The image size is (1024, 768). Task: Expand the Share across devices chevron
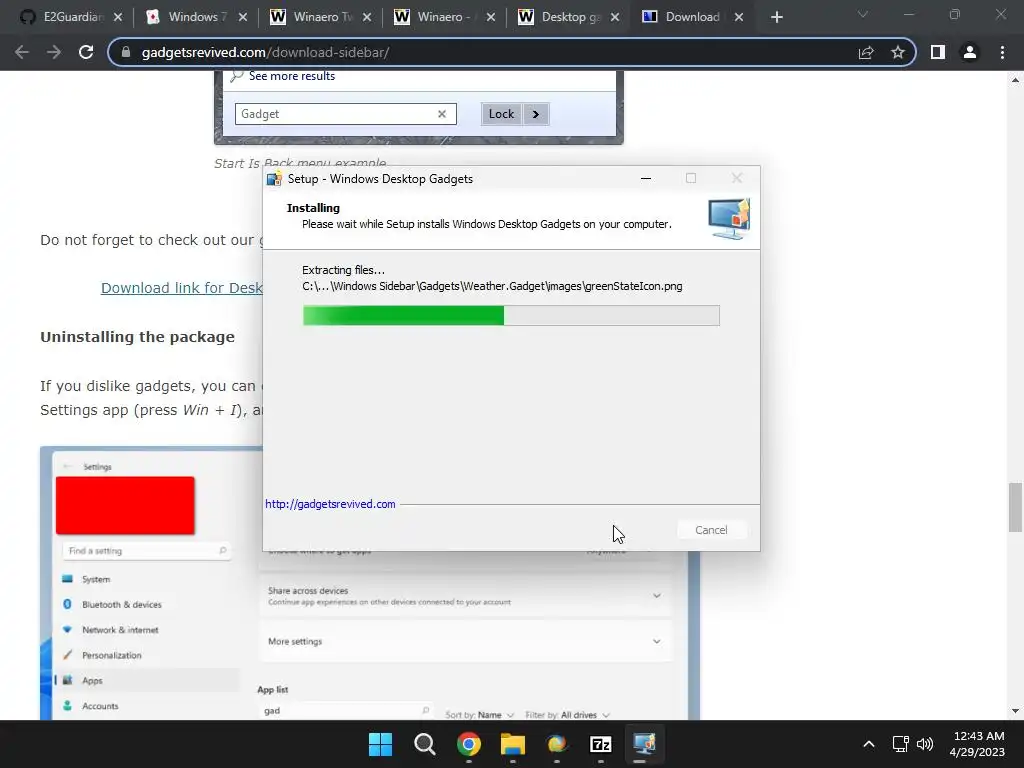pos(656,596)
